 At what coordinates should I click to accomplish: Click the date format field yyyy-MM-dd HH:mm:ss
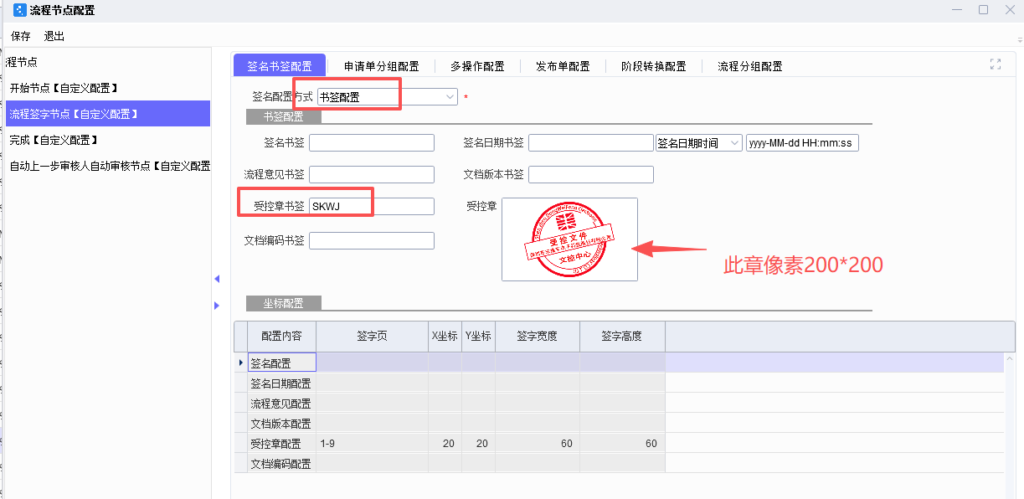point(802,143)
